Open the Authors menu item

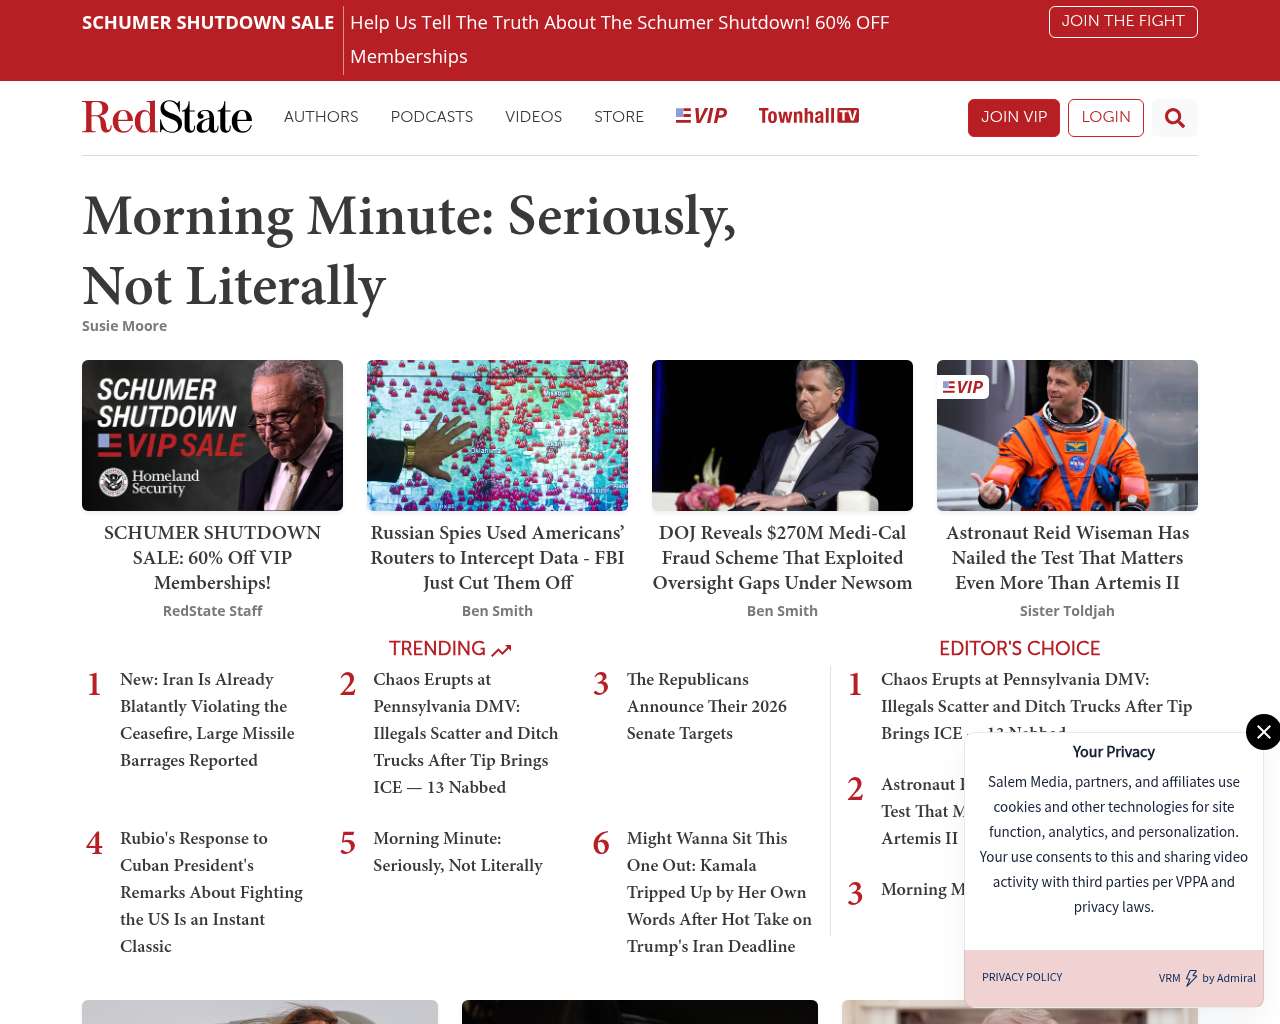pos(321,117)
